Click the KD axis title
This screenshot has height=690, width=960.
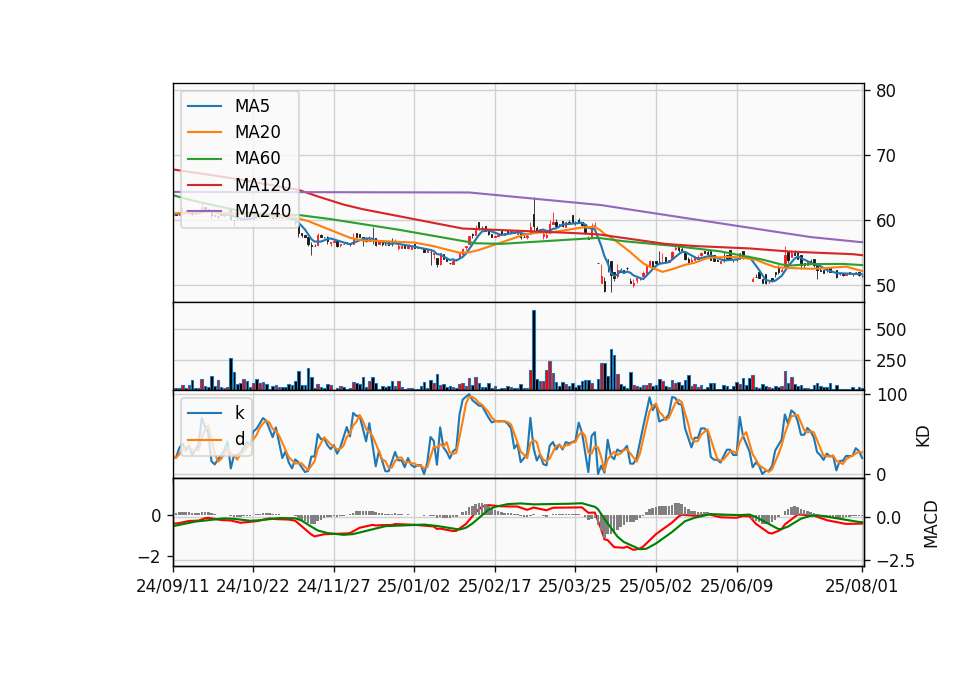click(923, 437)
